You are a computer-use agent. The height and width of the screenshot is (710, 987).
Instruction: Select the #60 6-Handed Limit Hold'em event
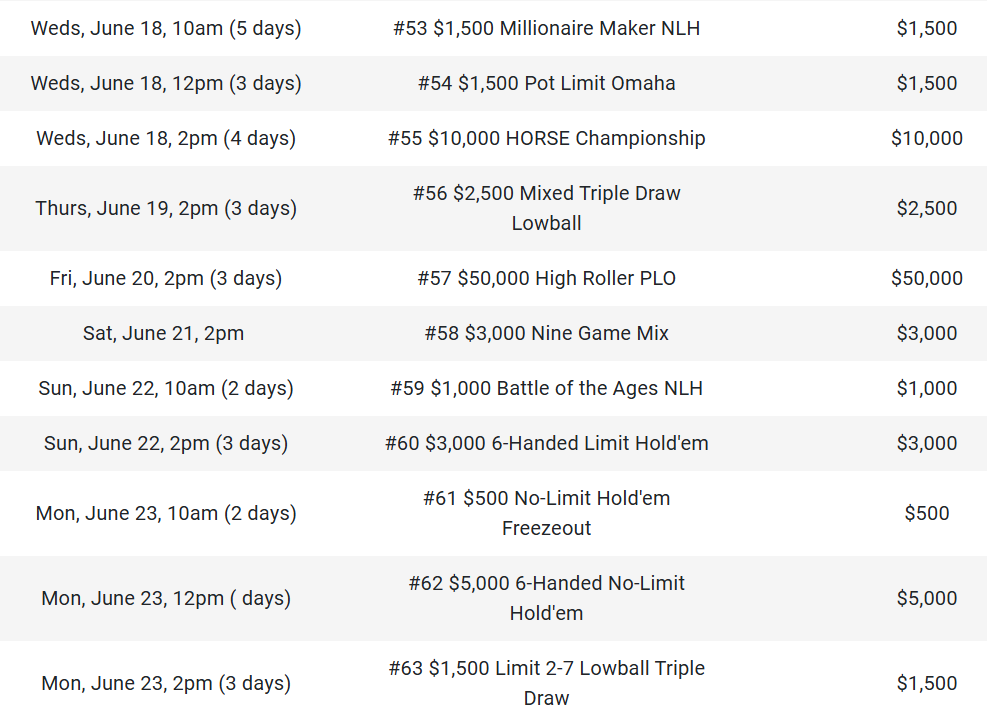(x=546, y=443)
